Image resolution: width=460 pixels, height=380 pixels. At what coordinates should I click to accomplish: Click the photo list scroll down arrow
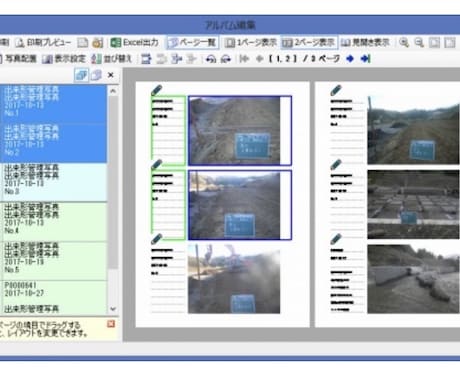coord(113,309)
